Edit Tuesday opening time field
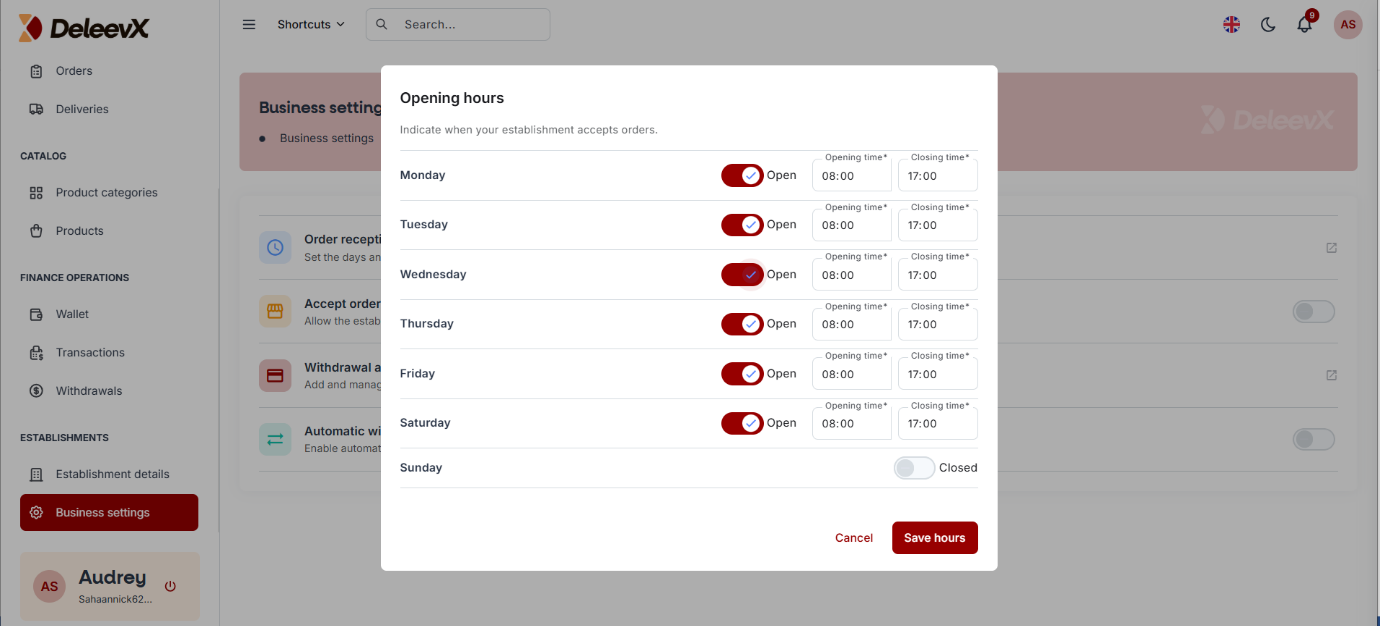Image resolution: width=1380 pixels, height=626 pixels. [x=852, y=225]
